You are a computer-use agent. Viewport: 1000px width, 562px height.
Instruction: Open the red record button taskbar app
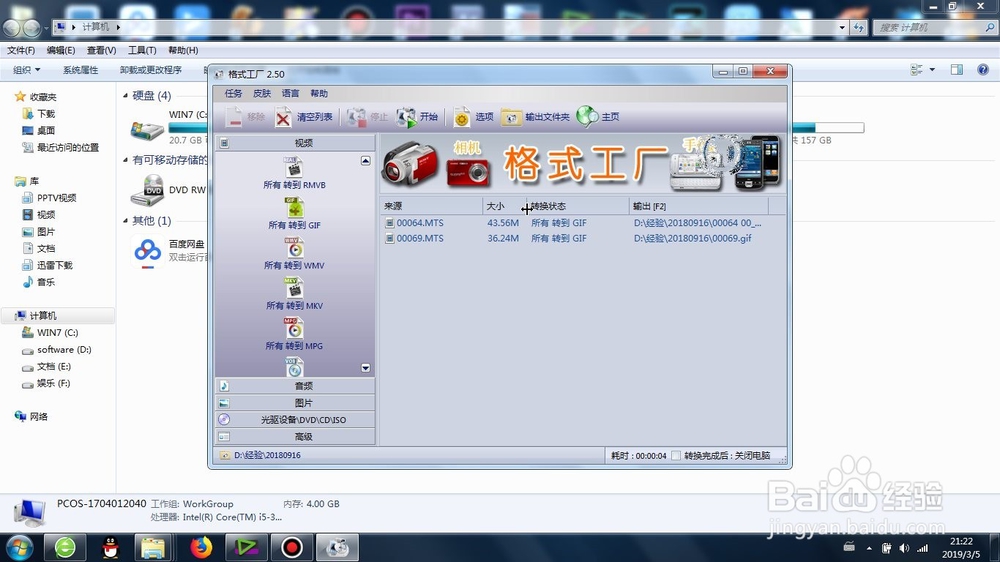pyautogui.click(x=292, y=547)
